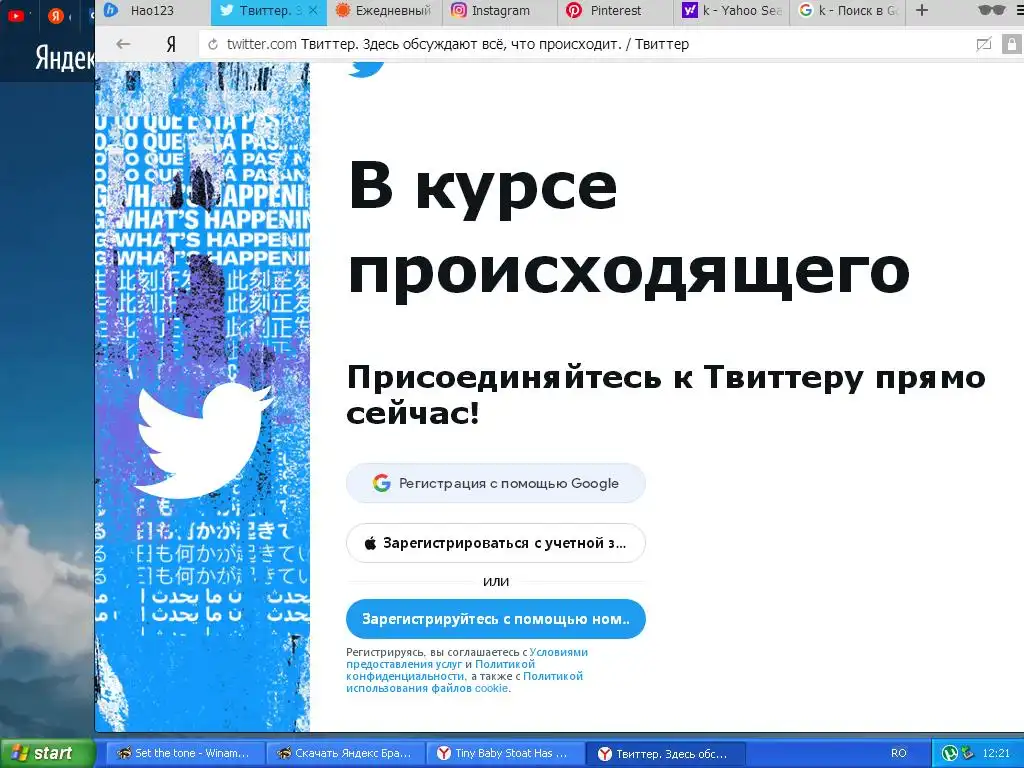Open the Ежедневный tab

tap(383, 11)
